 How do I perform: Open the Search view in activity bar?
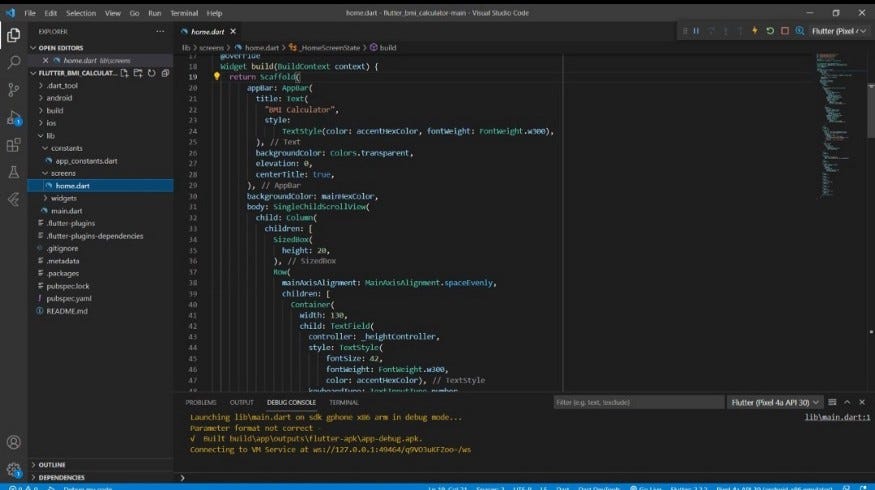[x=13, y=62]
